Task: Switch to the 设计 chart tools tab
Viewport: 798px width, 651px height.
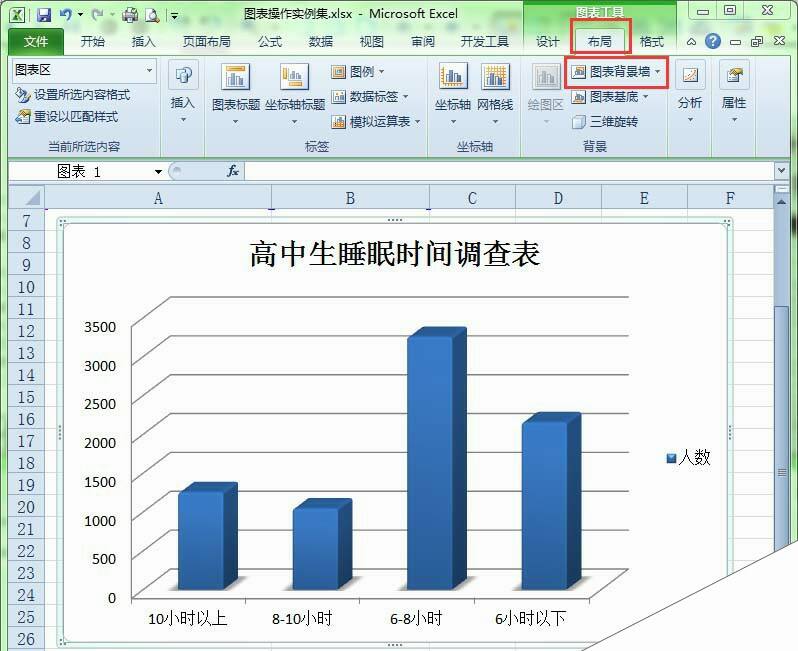Action: click(548, 42)
